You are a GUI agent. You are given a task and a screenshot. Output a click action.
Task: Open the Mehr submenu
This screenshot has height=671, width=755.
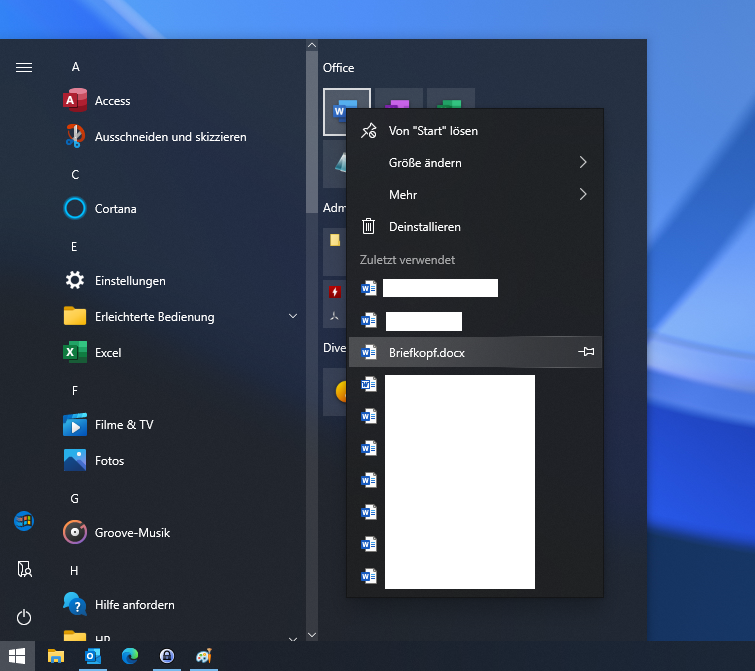click(x=475, y=194)
